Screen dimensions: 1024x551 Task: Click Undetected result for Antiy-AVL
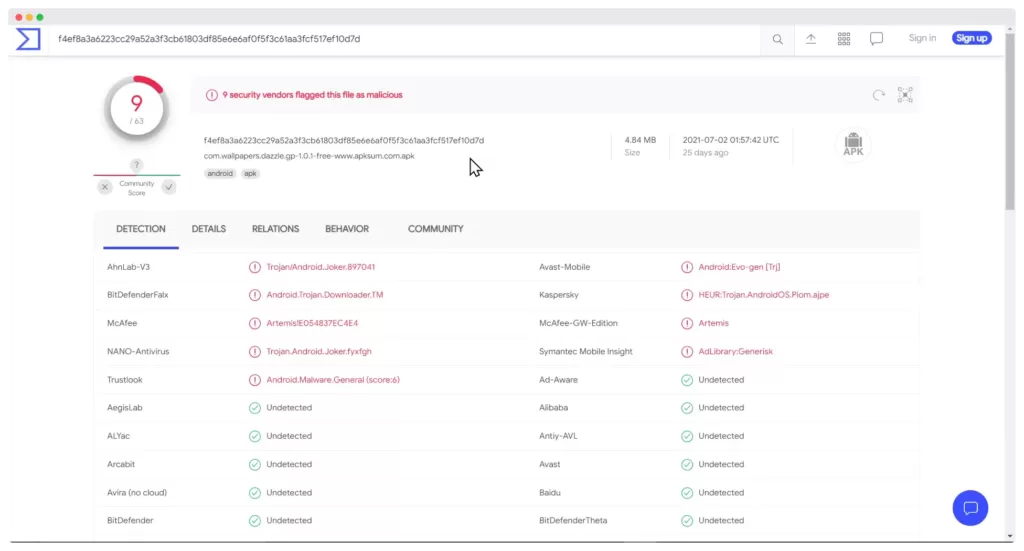[x=721, y=436]
